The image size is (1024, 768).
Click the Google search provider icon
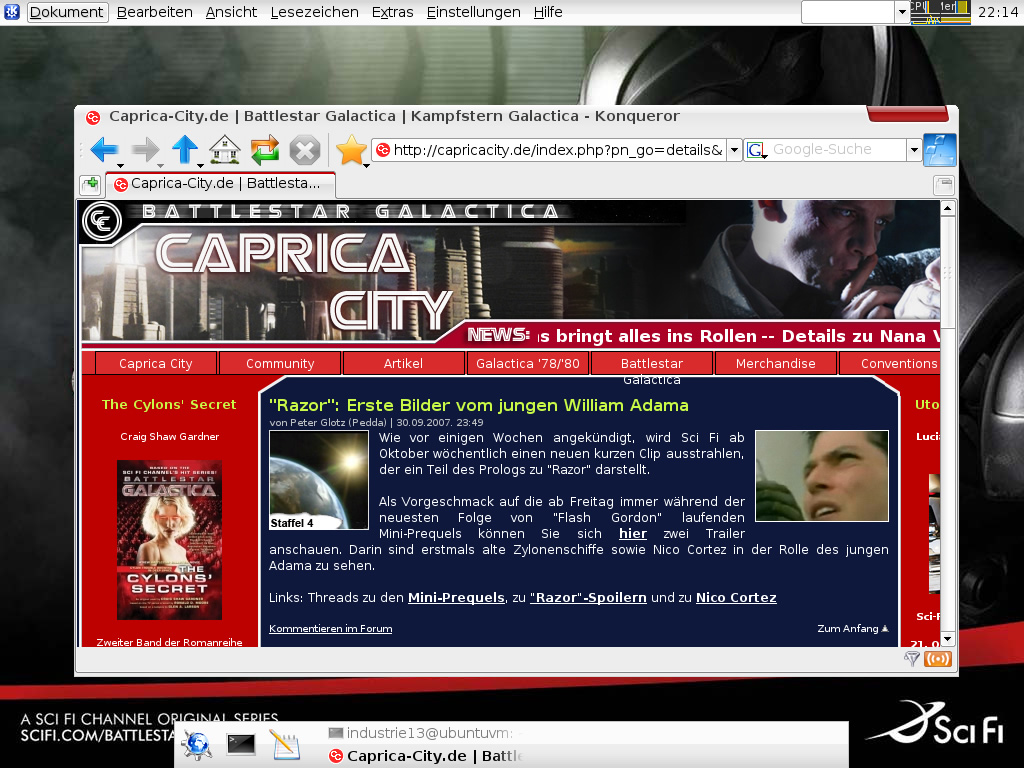click(x=756, y=150)
